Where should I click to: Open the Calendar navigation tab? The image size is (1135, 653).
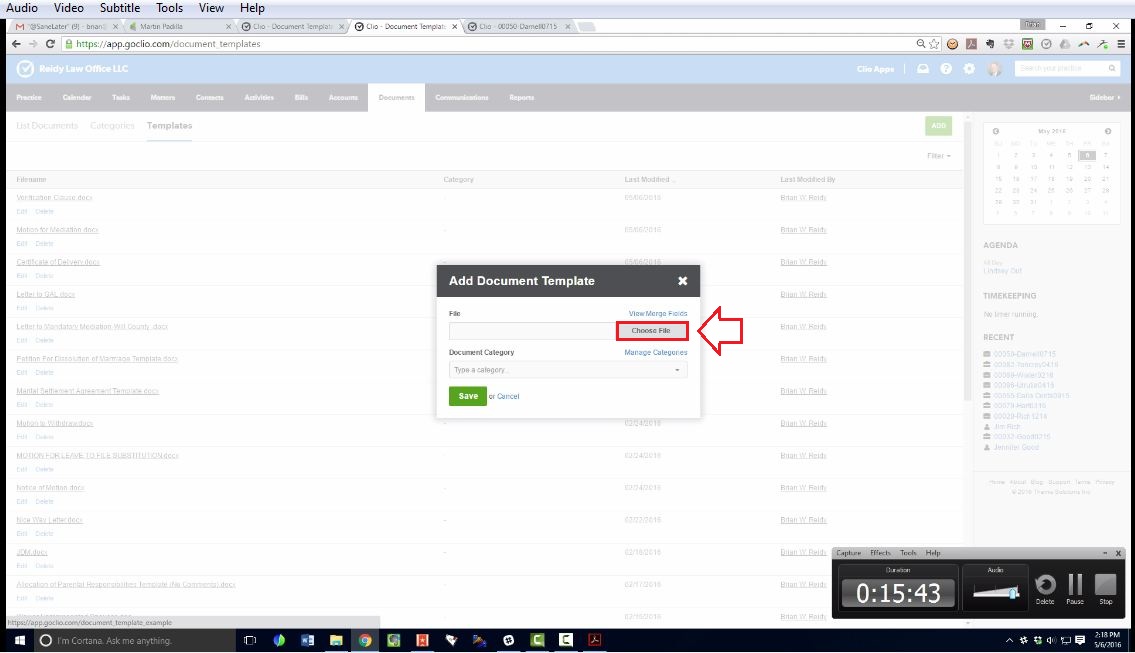(x=77, y=98)
